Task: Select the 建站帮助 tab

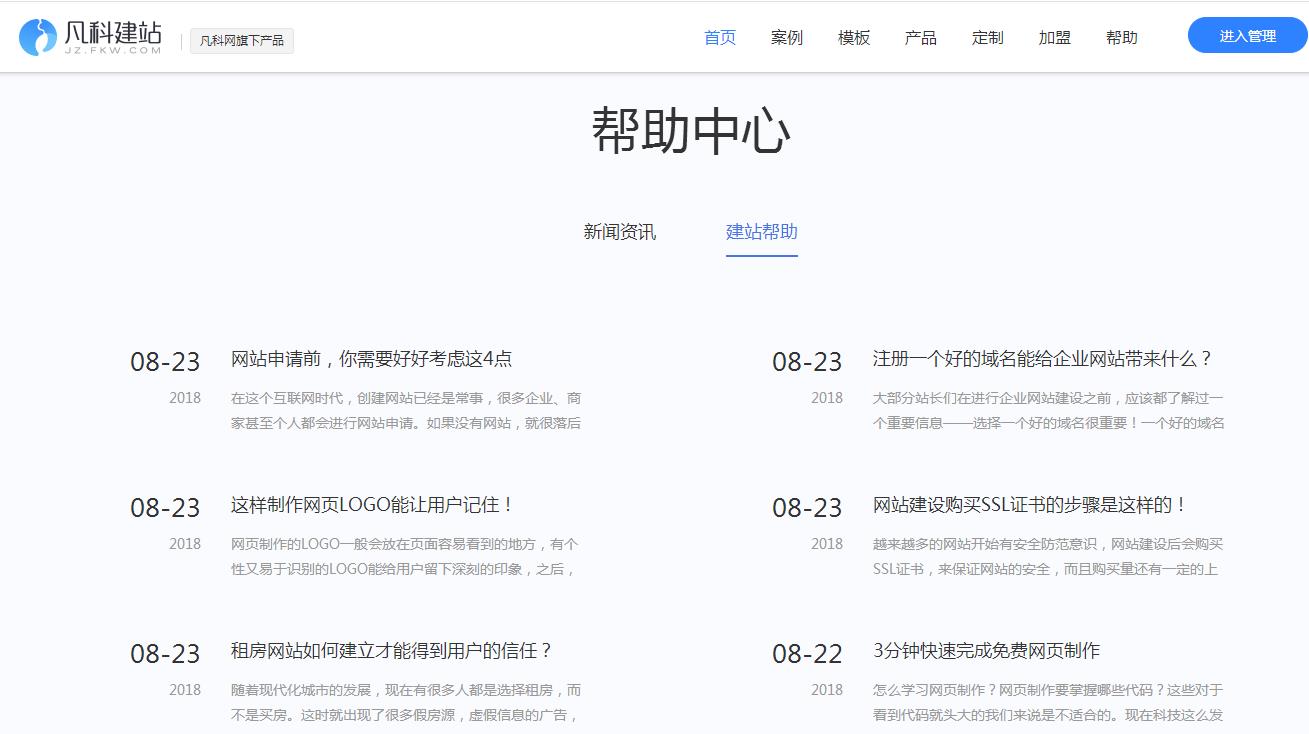Action: pos(762,232)
